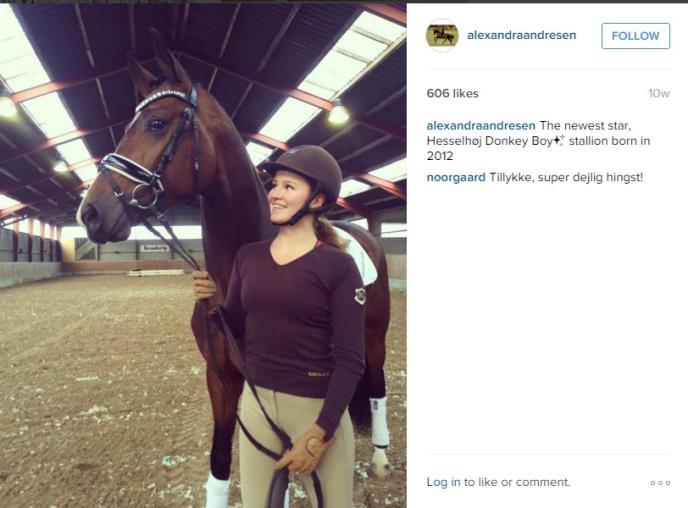Click the 10w post timestamp
This screenshot has width=688, height=508.
pos(659,93)
